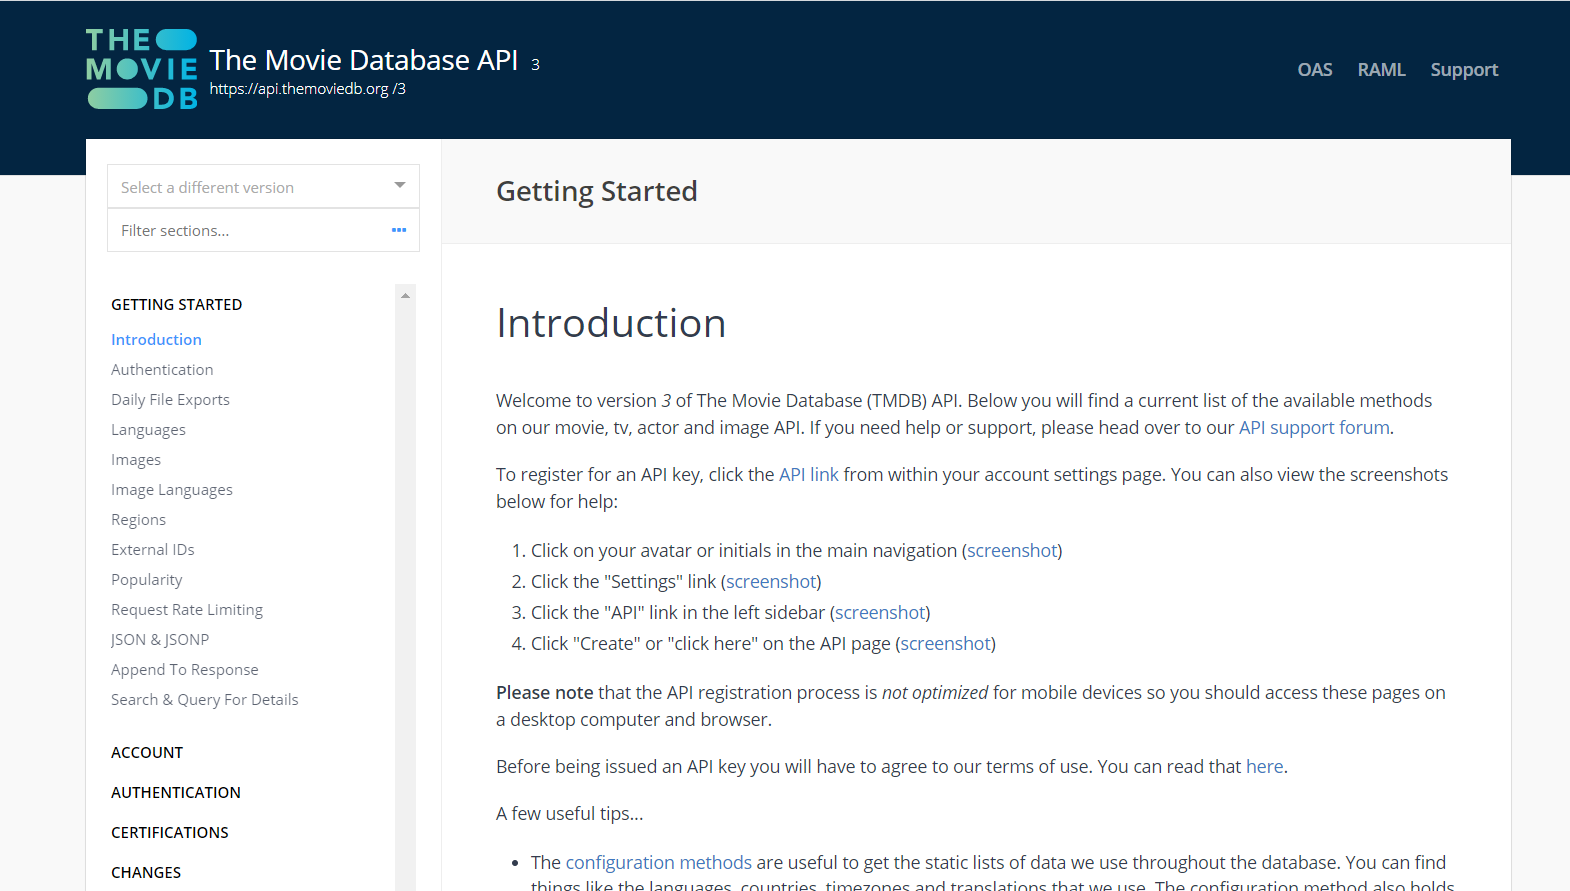Expand the ACCOUNT section

pos(147,752)
